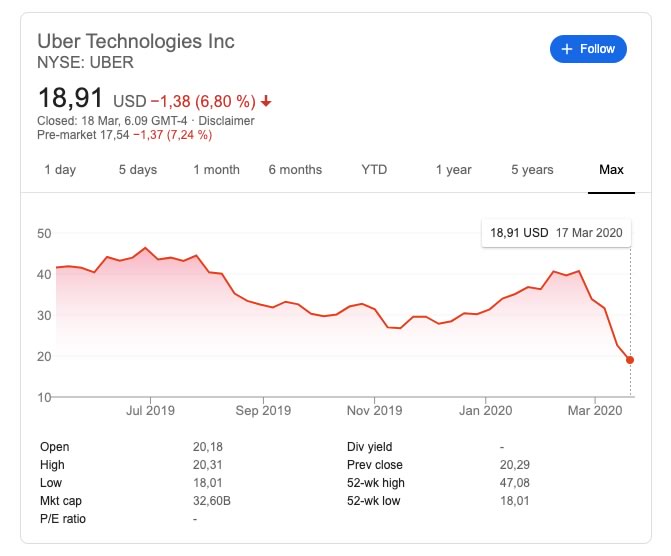Click the Mkt cap value 32,60B
Viewport: 671px width, 556px height.
click(212, 501)
